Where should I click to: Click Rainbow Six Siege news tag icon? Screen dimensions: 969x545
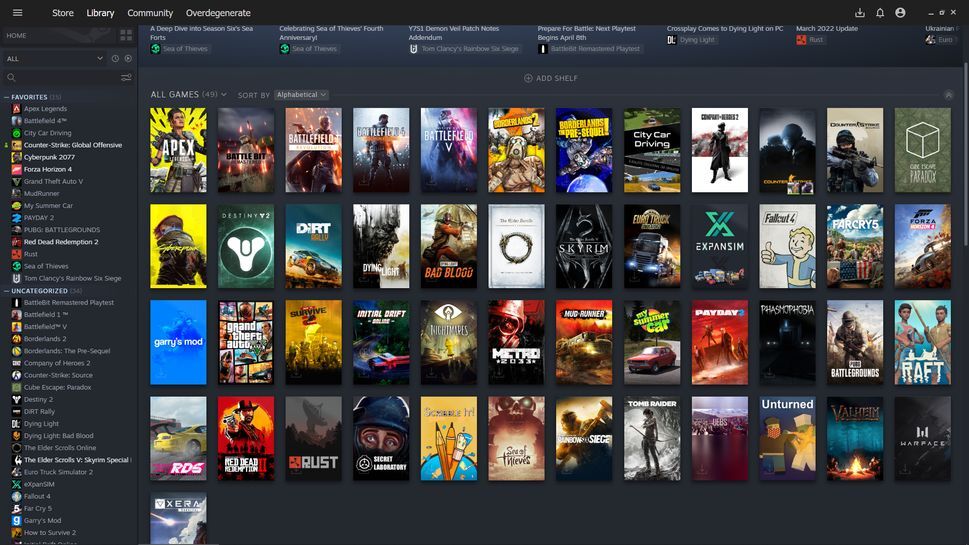[x=413, y=48]
